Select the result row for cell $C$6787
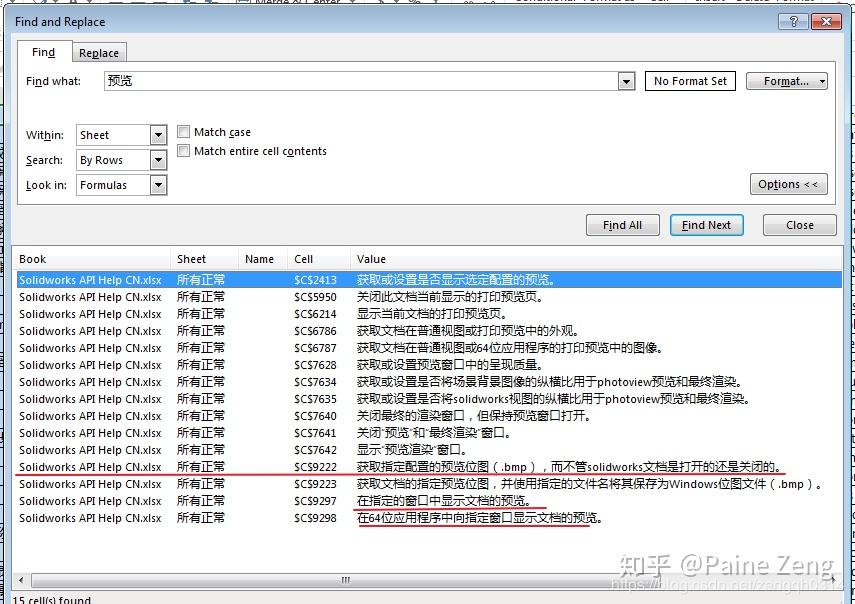The width and height of the screenshot is (855, 604). 429,348
